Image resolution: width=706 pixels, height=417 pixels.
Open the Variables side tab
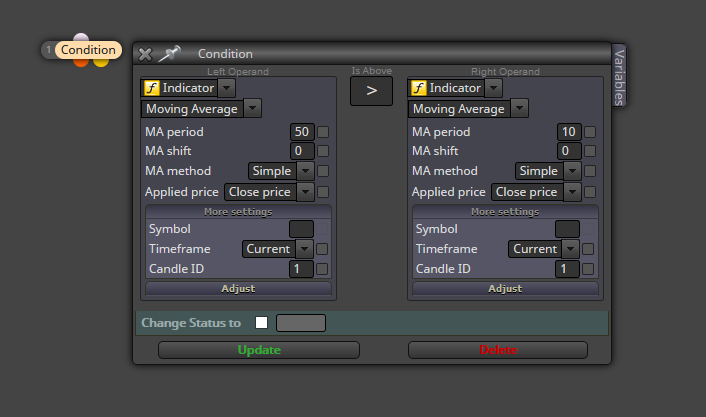tap(619, 77)
